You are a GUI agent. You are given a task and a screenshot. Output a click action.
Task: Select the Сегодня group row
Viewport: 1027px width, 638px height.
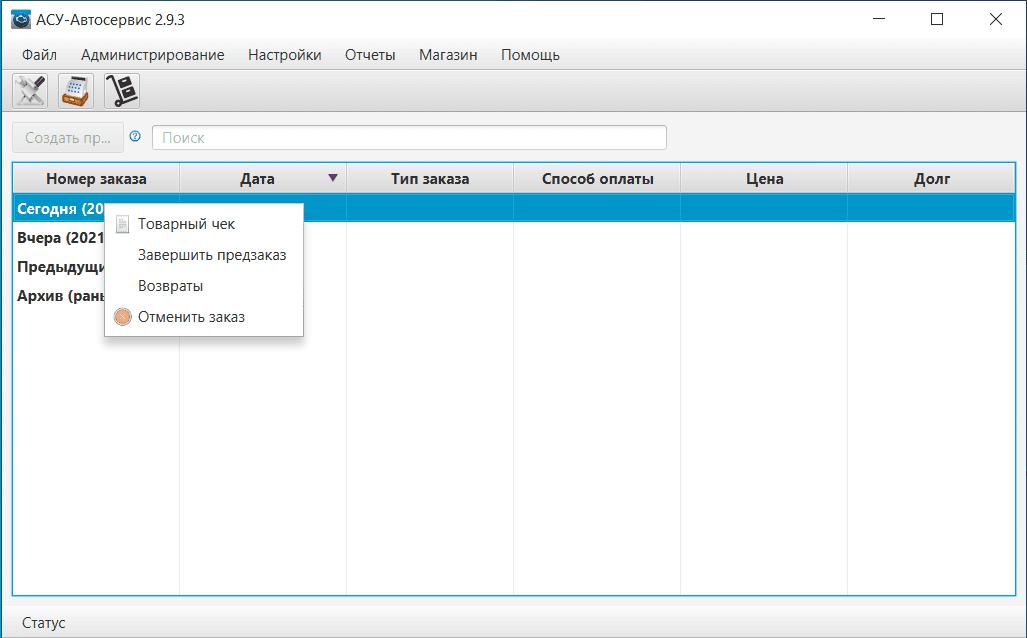[x=514, y=208]
